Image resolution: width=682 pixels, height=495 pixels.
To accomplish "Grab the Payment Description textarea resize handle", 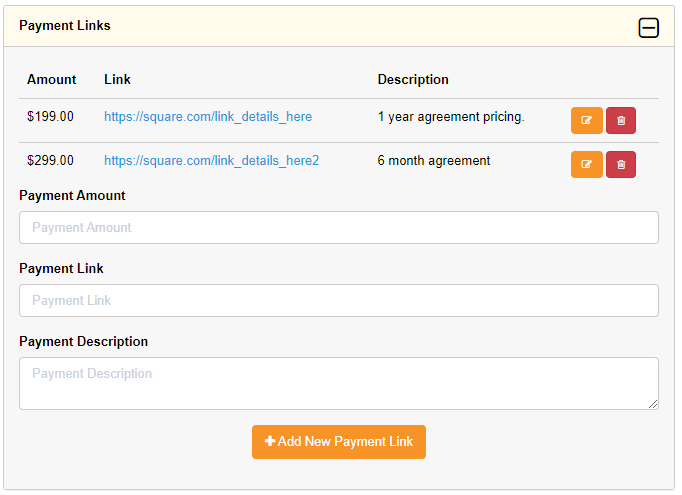I will pos(653,404).
